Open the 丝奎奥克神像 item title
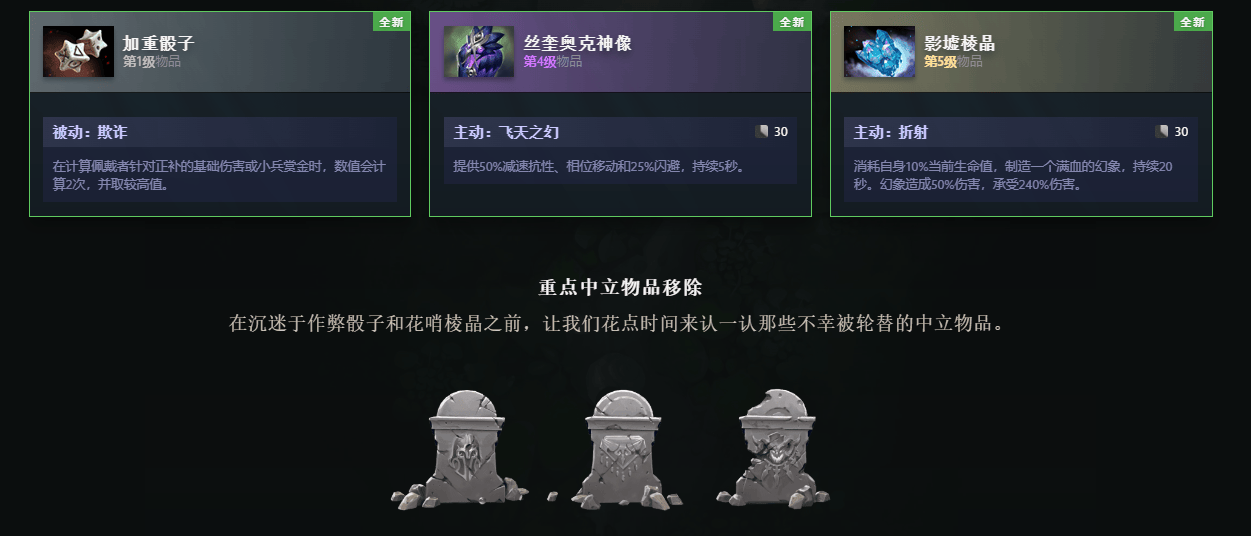This screenshot has height=536, width=1251. [x=577, y=43]
